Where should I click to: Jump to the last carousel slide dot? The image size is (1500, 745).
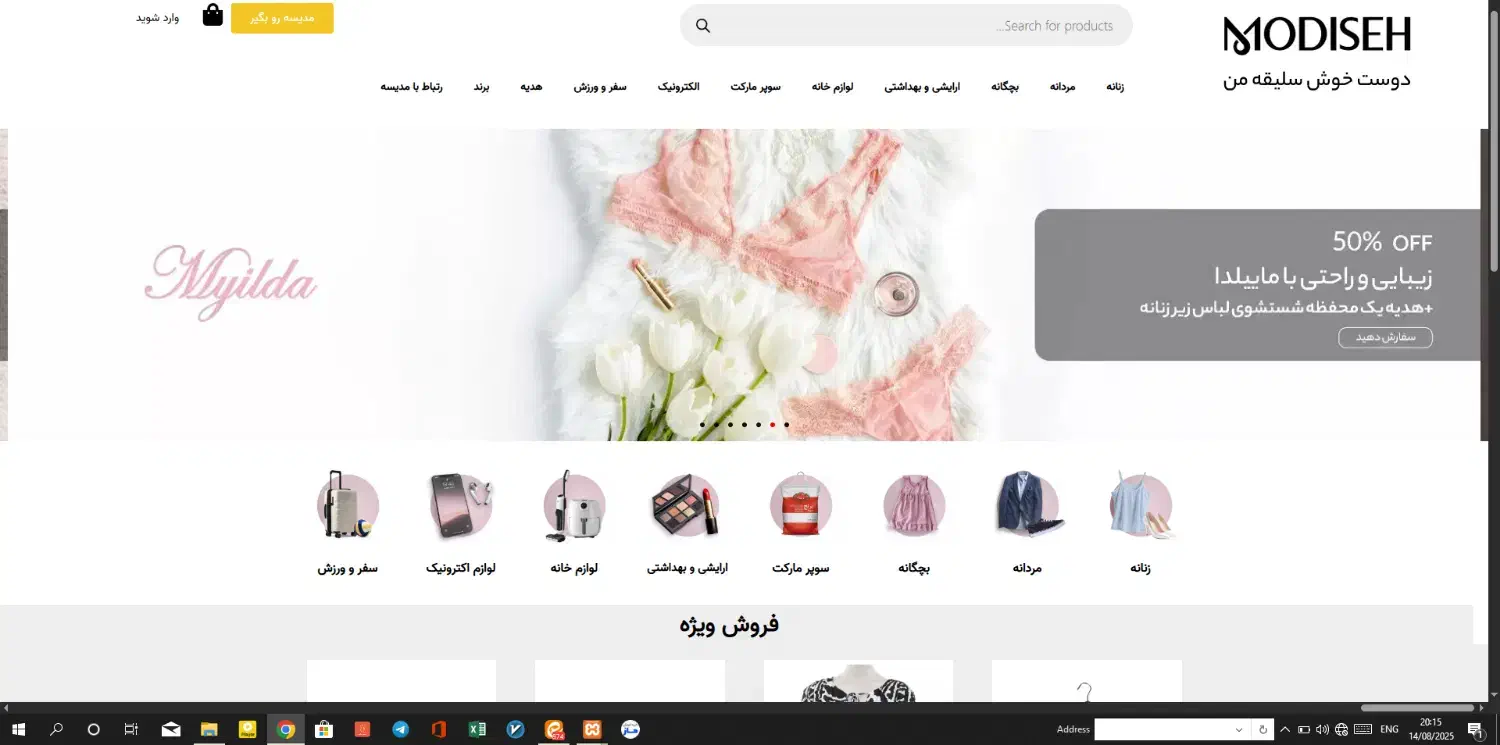[786, 425]
